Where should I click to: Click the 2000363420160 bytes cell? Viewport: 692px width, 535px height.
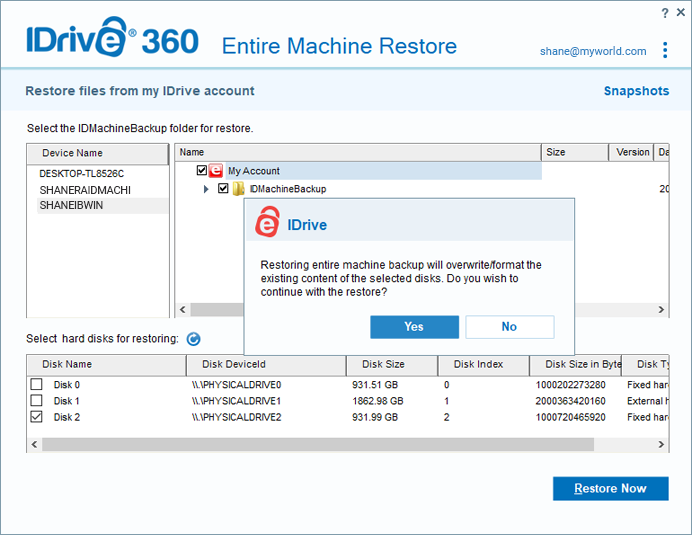click(x=571, y=401)
